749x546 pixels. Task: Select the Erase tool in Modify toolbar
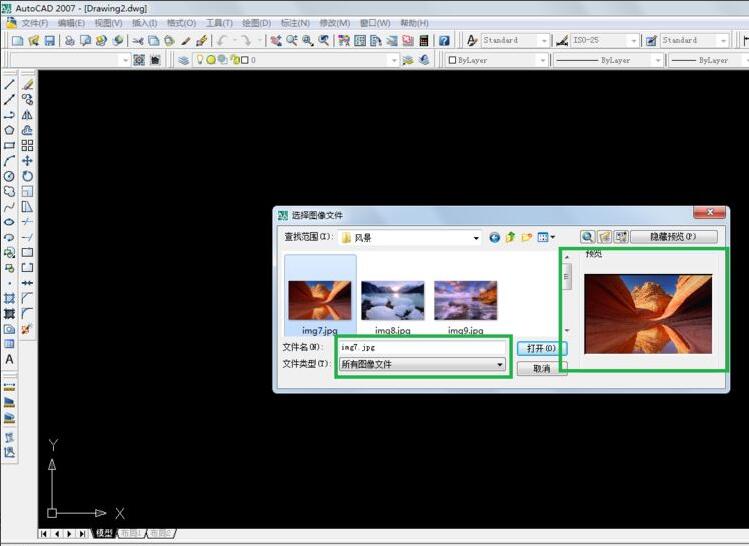click(x=28, y=85)
